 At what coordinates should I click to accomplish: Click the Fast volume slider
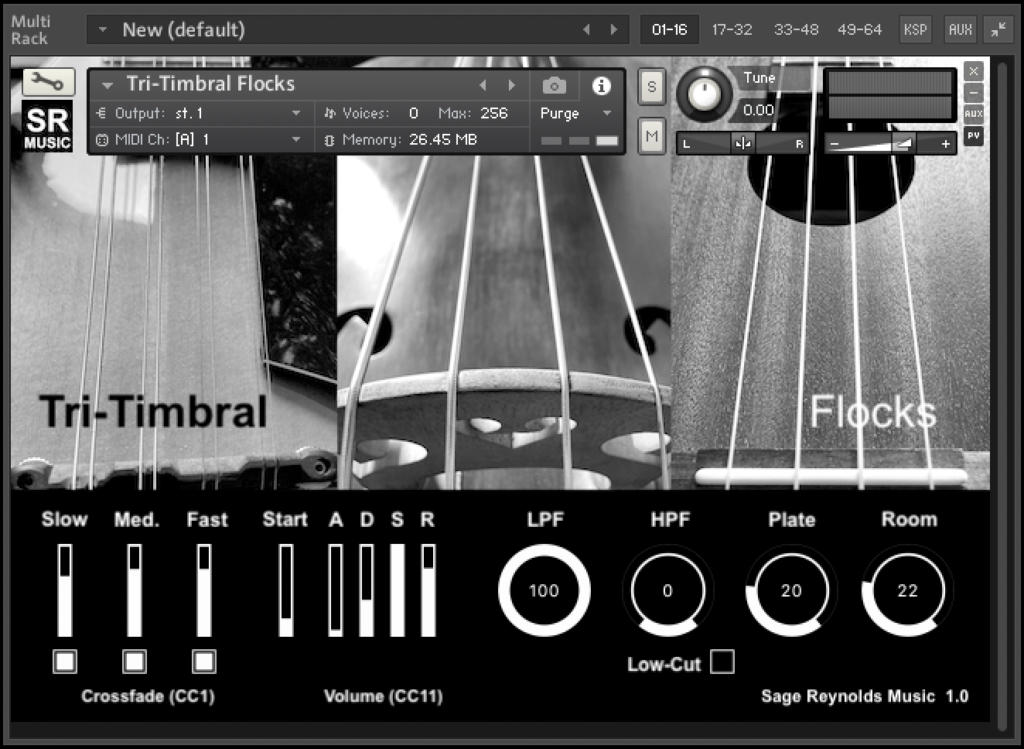(x=204, y=590)
